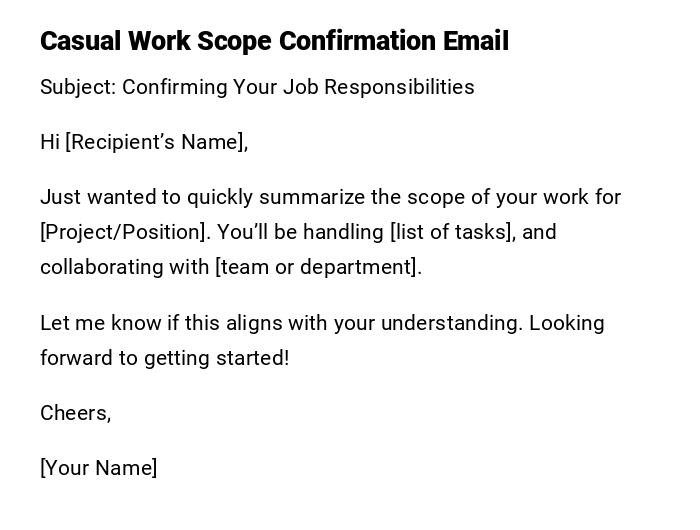Image resolution: width=700 pixels, height=530 pixels.
Task: Click the word 'Looking' in the second paragraph
Action: [x=567, y=323]
